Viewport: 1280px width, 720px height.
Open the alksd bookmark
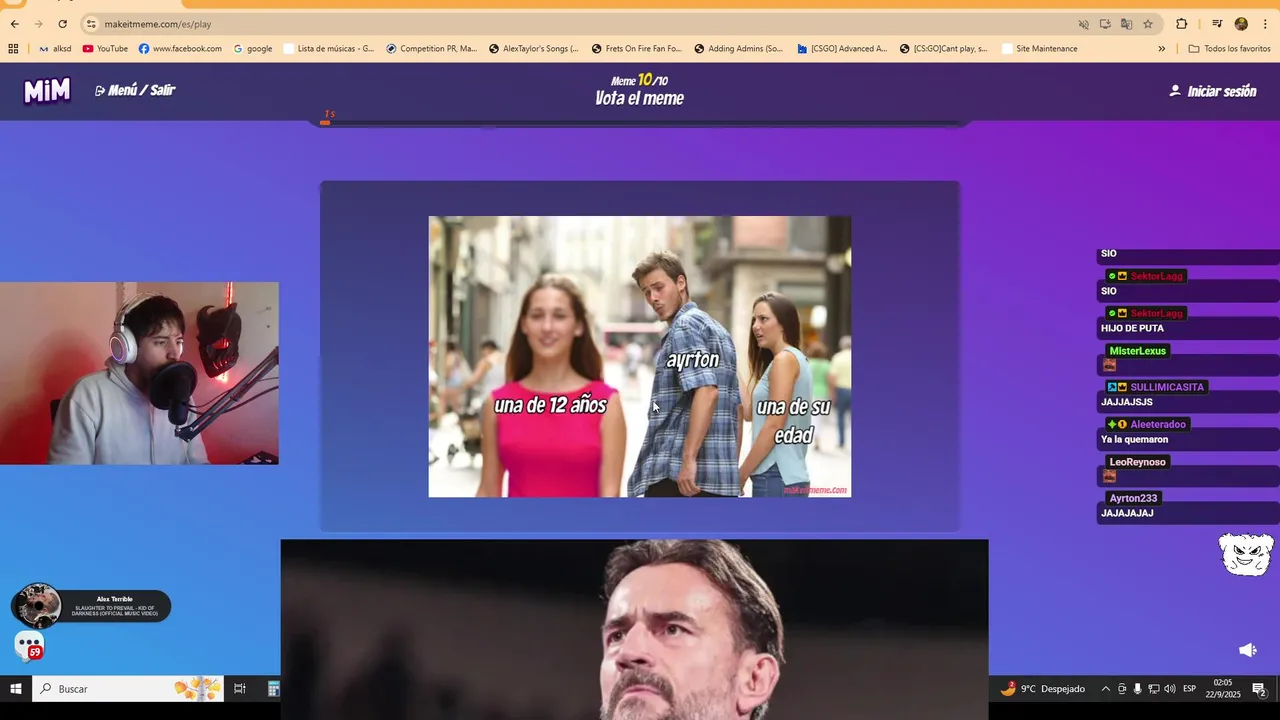pyautogui.click(x=55, y=48)
